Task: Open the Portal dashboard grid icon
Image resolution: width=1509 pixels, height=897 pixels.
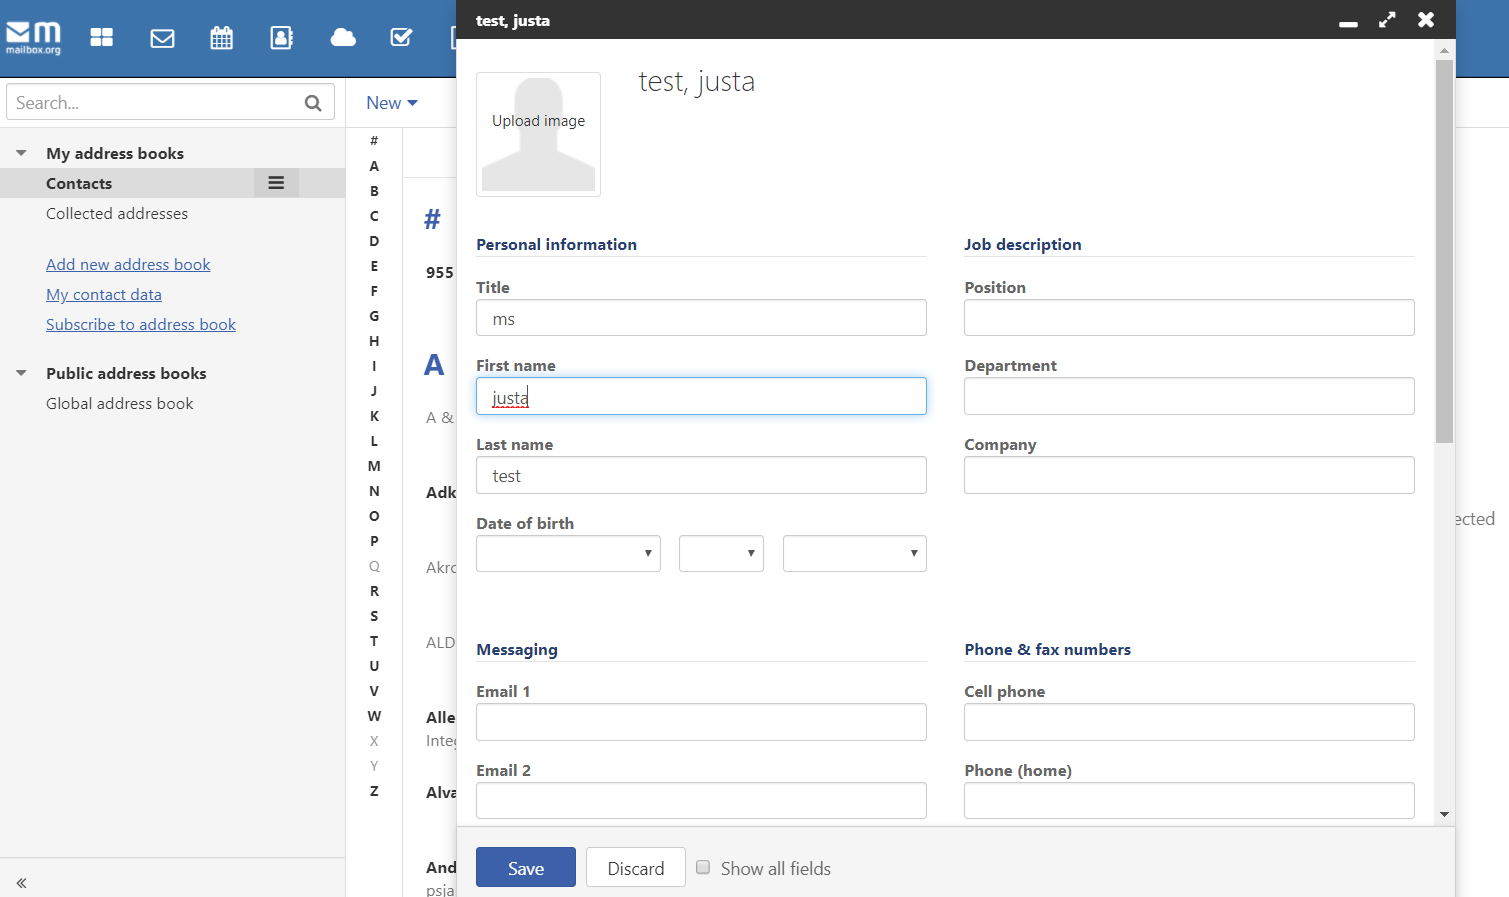Action: [x=102, y=38]
